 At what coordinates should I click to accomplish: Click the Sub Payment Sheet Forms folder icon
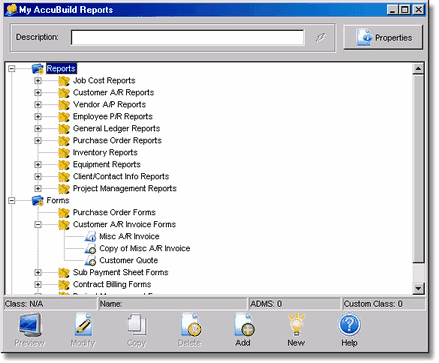64,273
